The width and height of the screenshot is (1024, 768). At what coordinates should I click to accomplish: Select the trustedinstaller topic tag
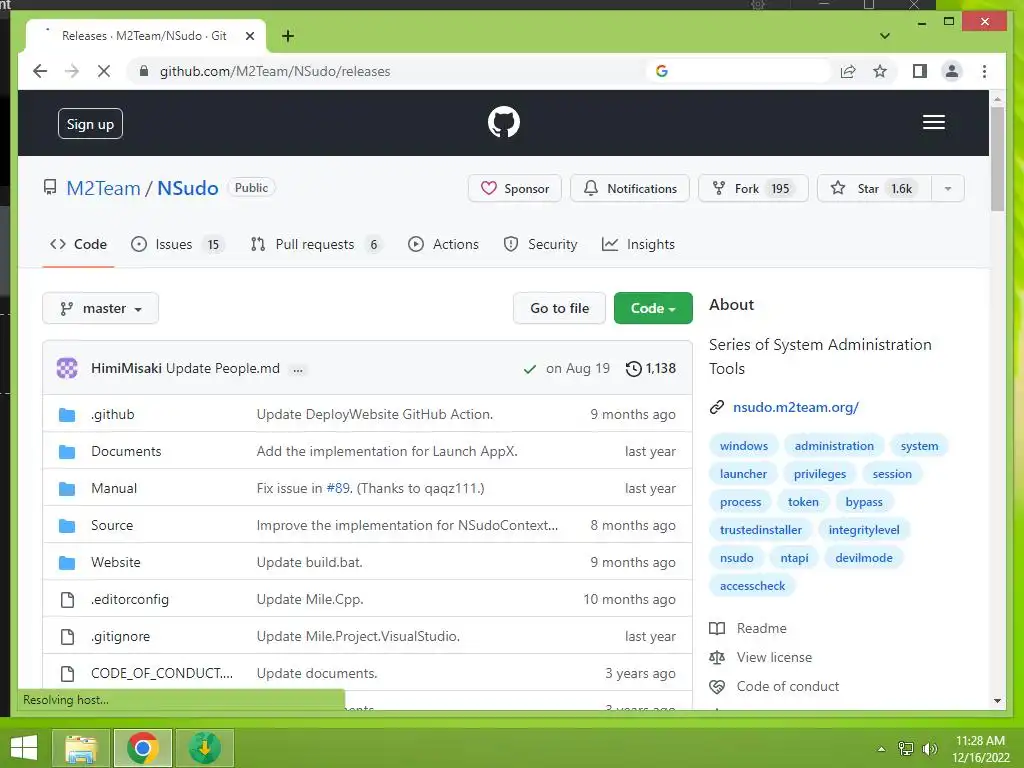[761, 530]
